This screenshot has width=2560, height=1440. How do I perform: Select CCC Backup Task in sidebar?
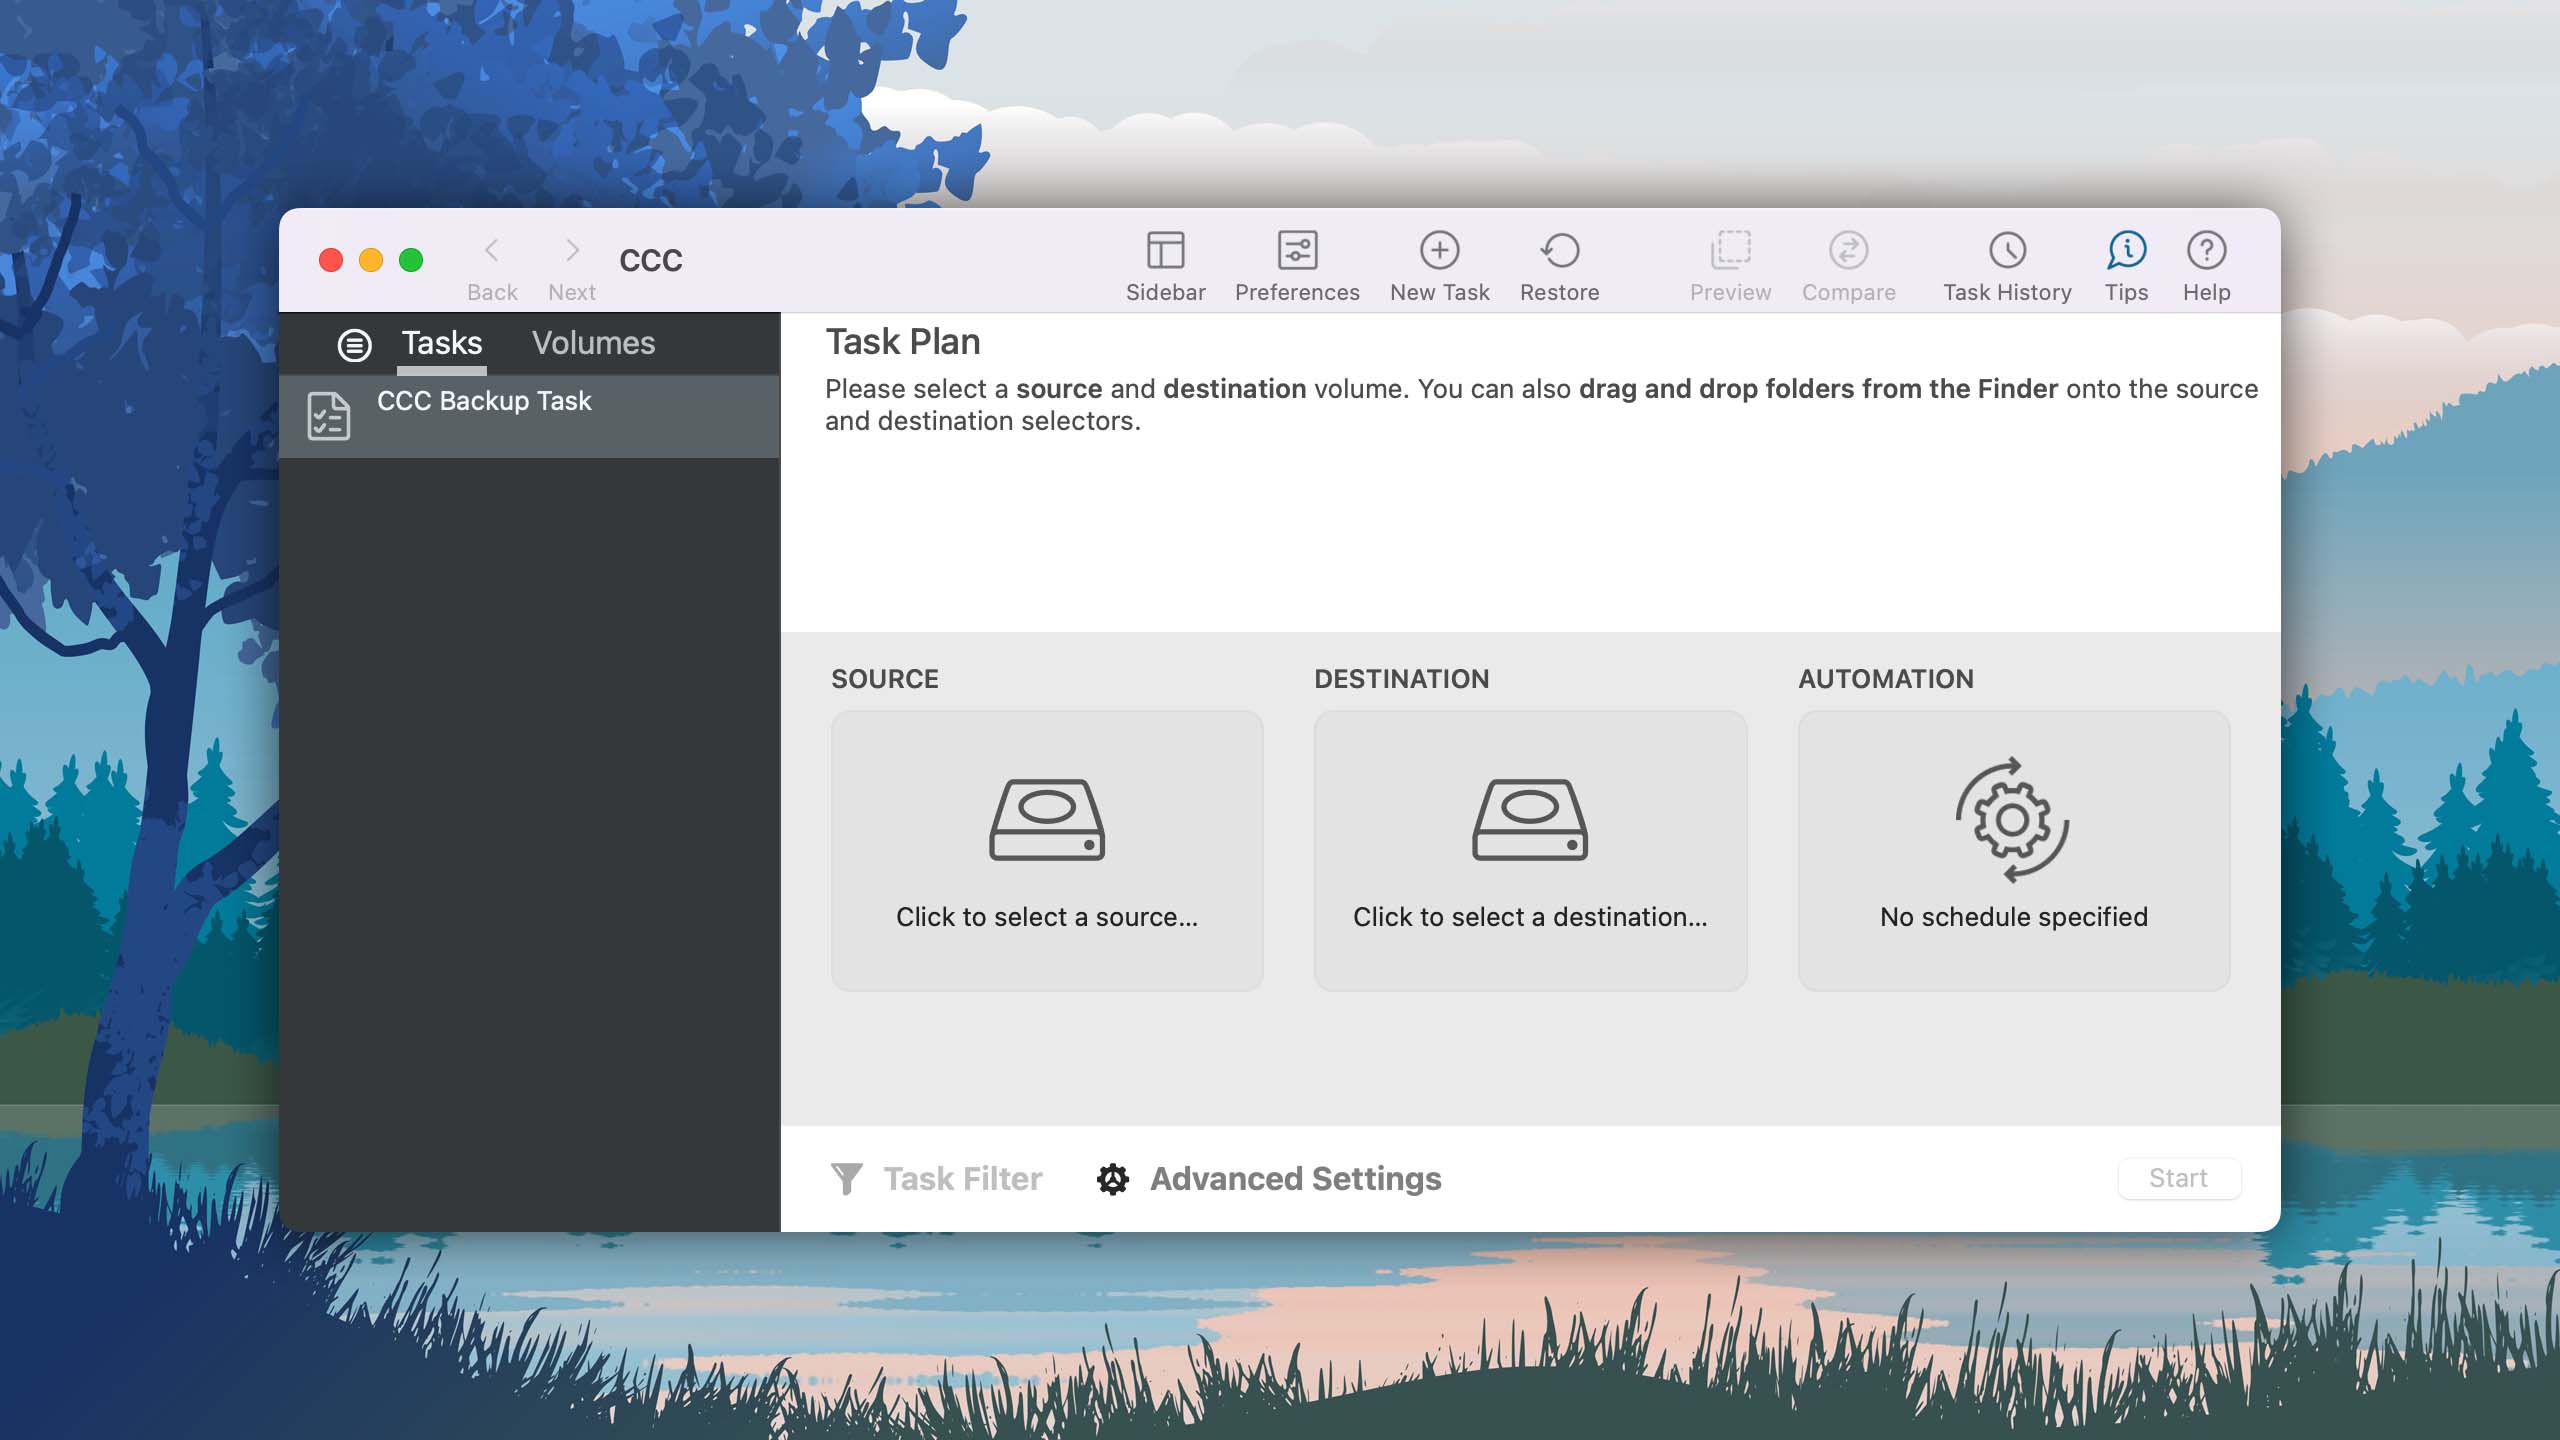pos(529,416)
